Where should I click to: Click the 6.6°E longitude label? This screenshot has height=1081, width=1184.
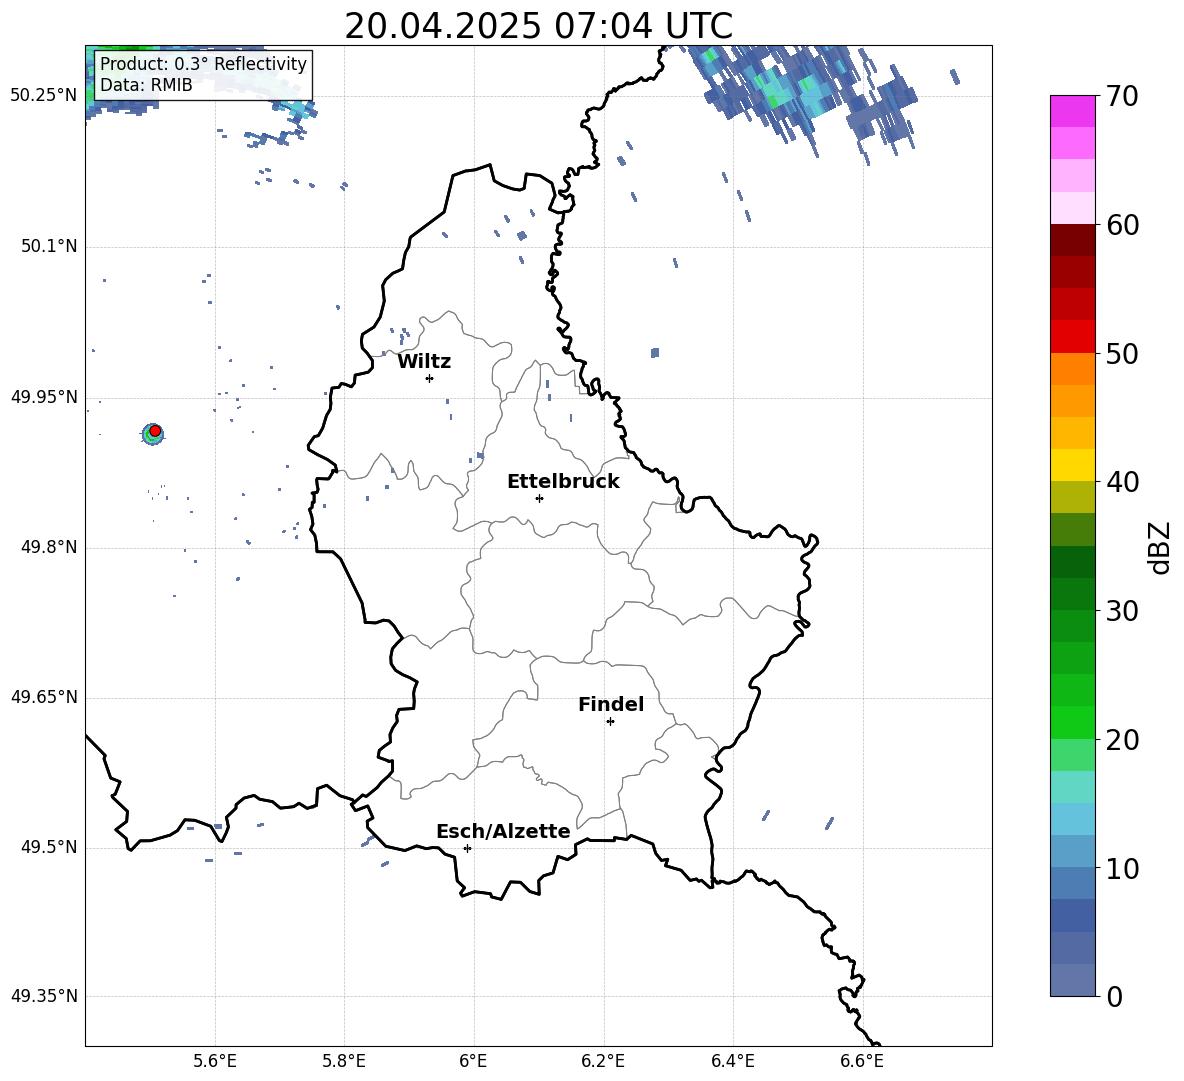[x=862, y=1061]
